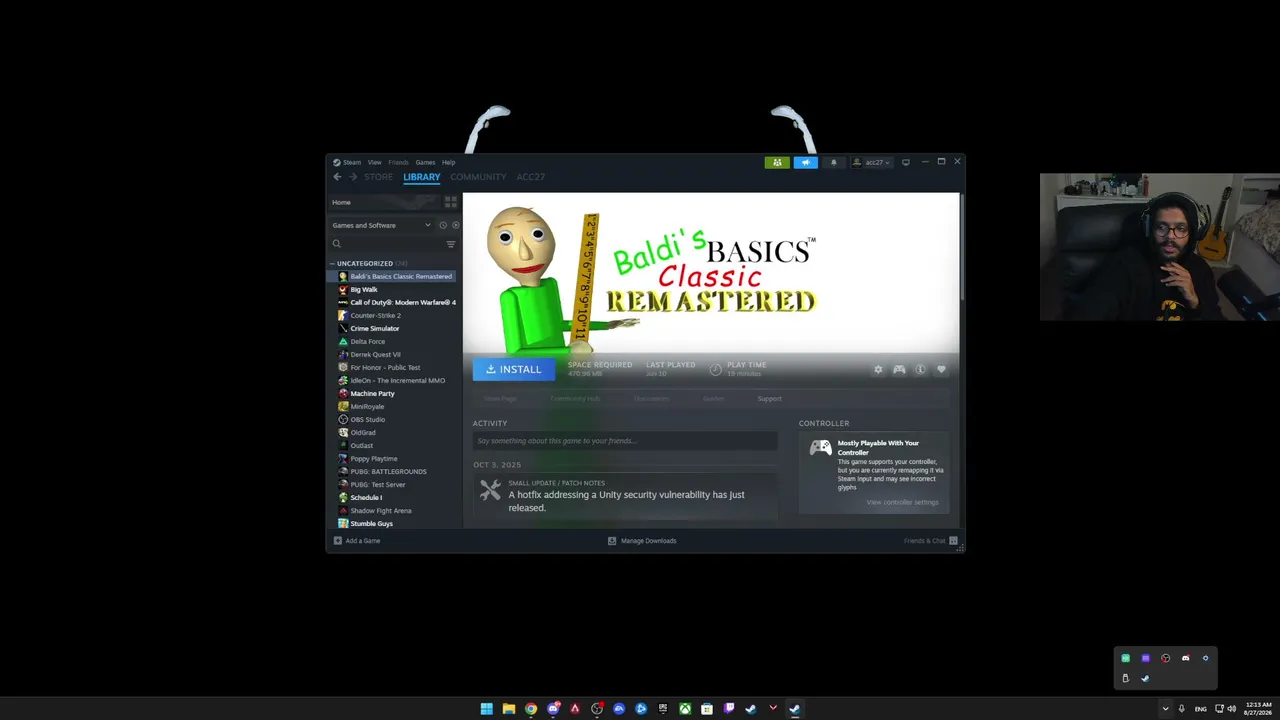Screen dimensions: 1280x720
Task: Open File Explorer from the taskbar
Action: tap(509, 709)
